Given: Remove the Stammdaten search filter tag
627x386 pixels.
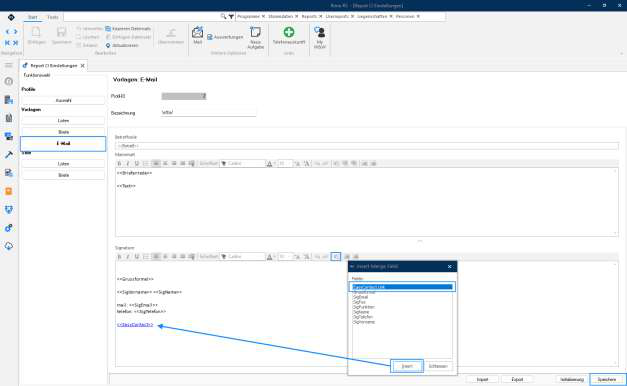Looking at the screenshot, I should (x=296, y=16).
